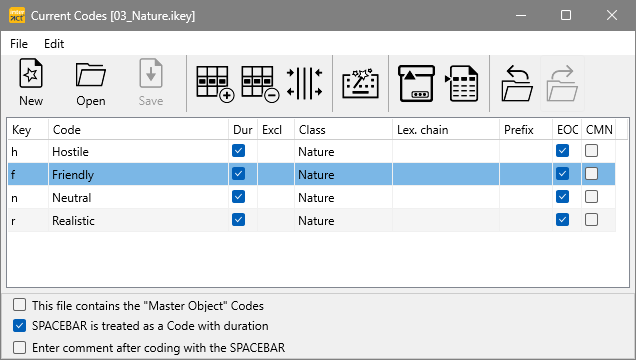The height and width of the screenshot is (360, 636).
Task: Click the Class column header
Action: pos(343,130)
